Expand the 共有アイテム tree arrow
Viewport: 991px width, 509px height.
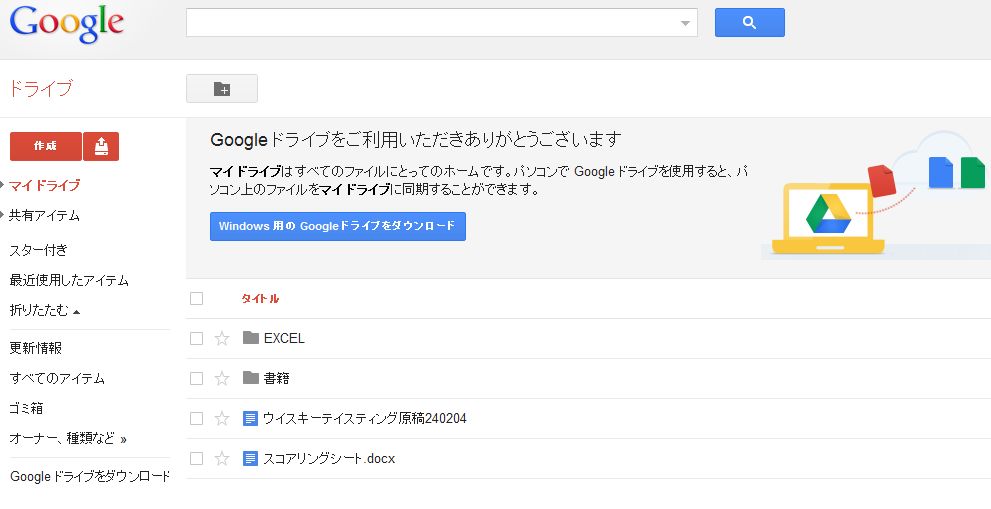(3, 215)
